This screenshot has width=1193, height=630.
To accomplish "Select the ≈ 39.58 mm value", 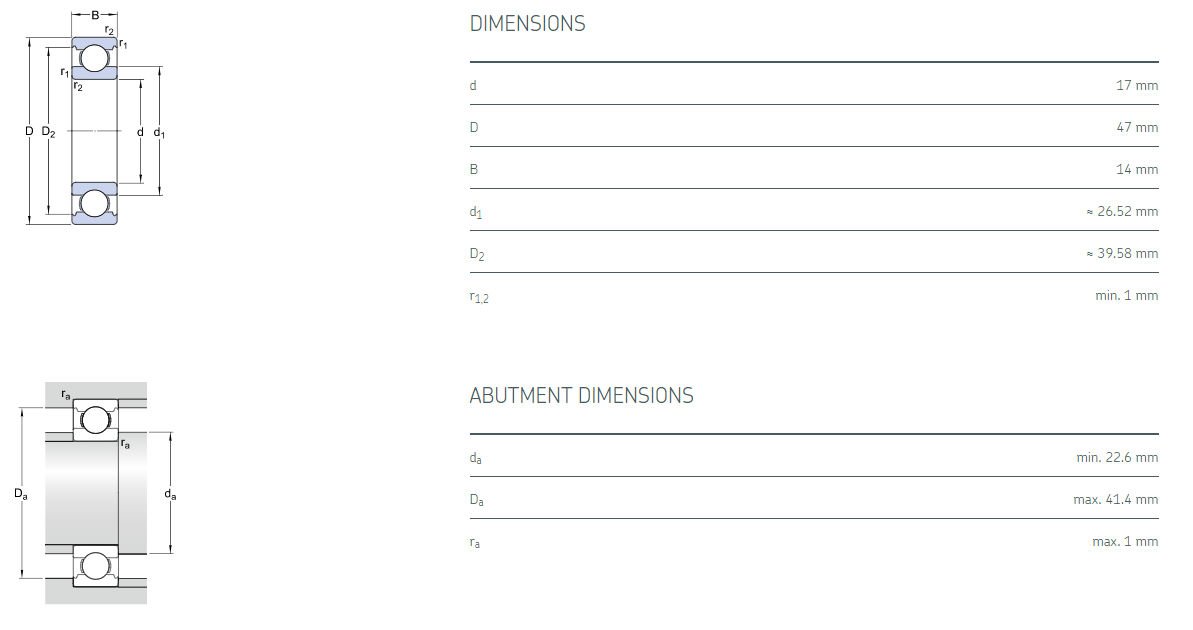I will (1121, 253).
